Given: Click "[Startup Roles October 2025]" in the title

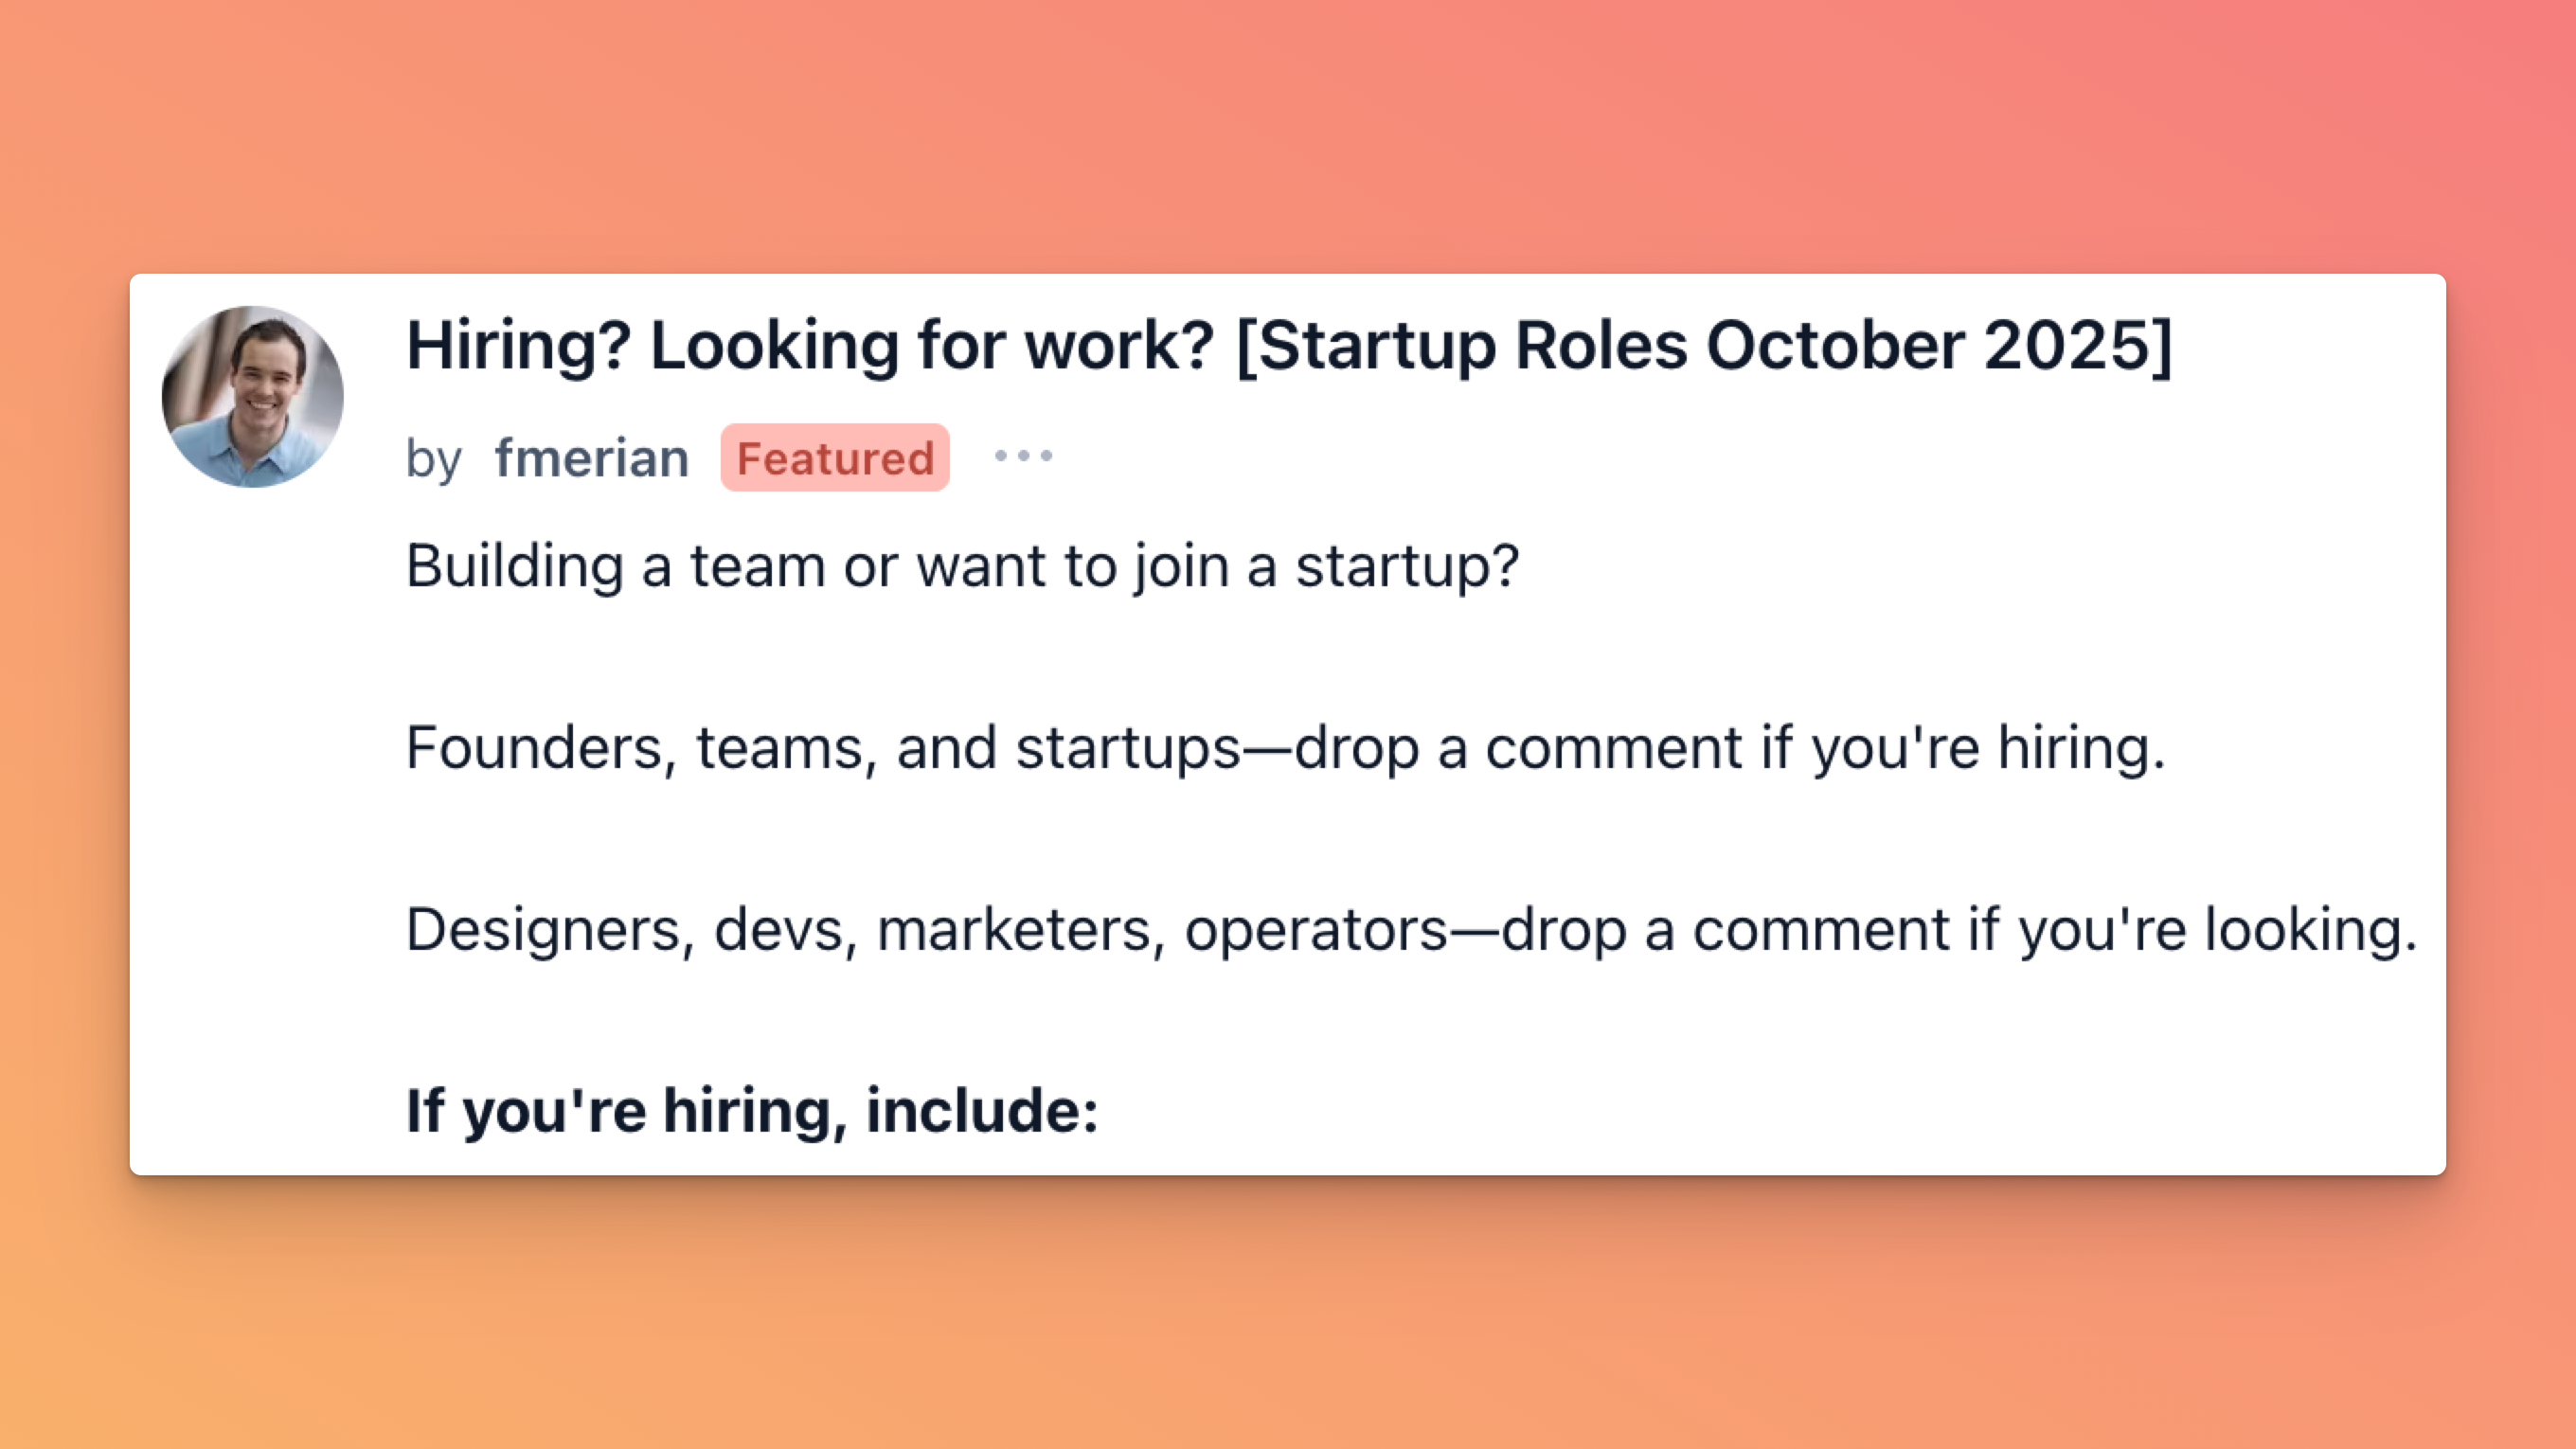Looking at the screenshot, I should point(1704,346).
